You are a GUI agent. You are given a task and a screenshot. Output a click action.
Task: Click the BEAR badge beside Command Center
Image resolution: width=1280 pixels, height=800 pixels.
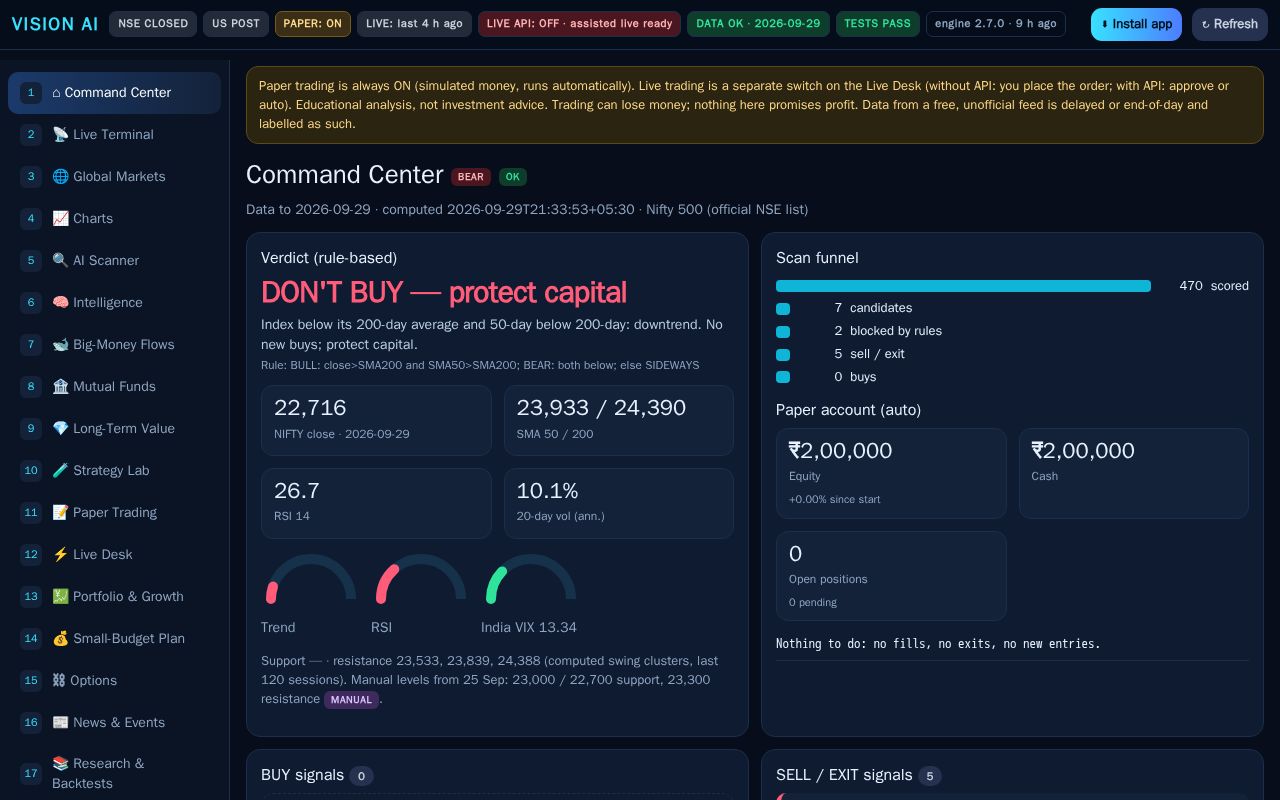471,177
